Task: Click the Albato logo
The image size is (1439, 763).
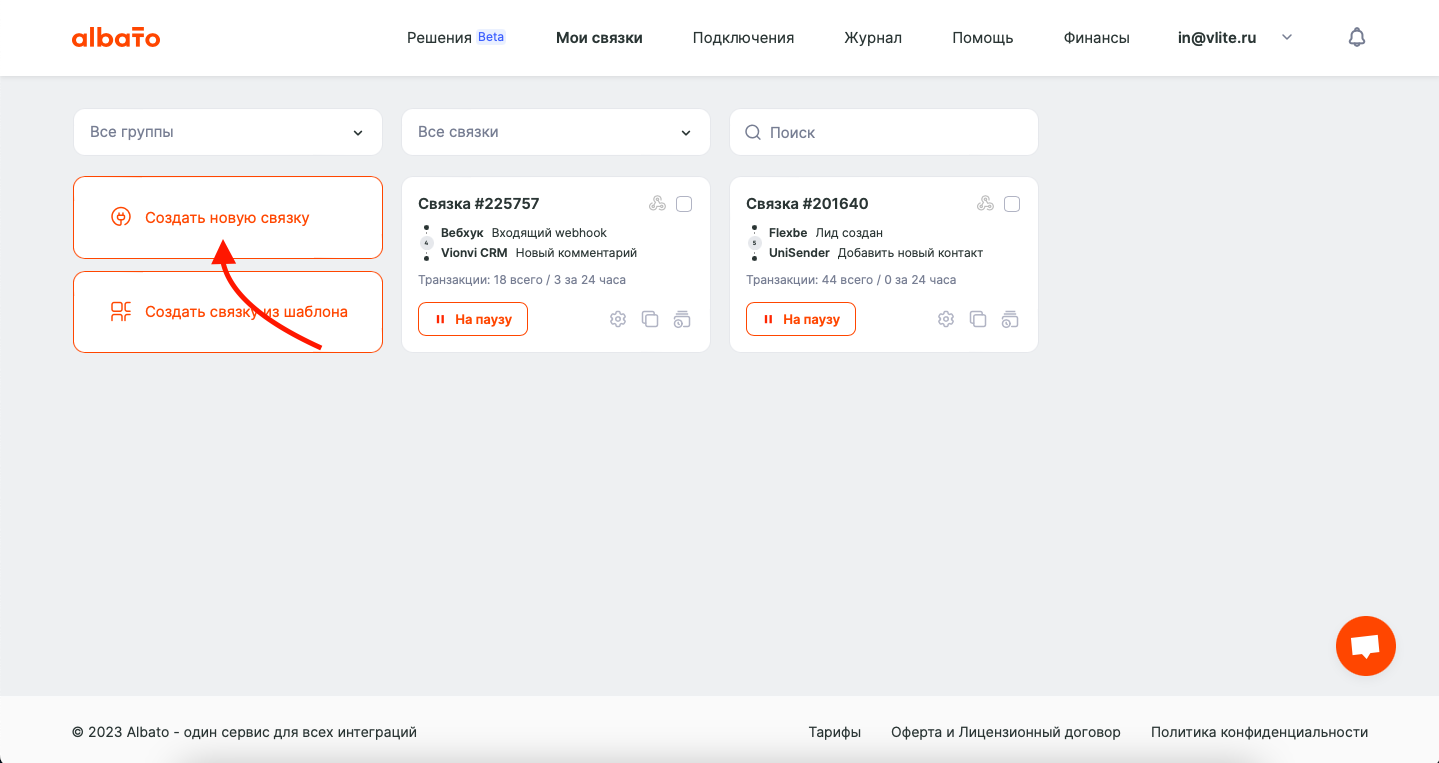Action: [x=116, y=38]
